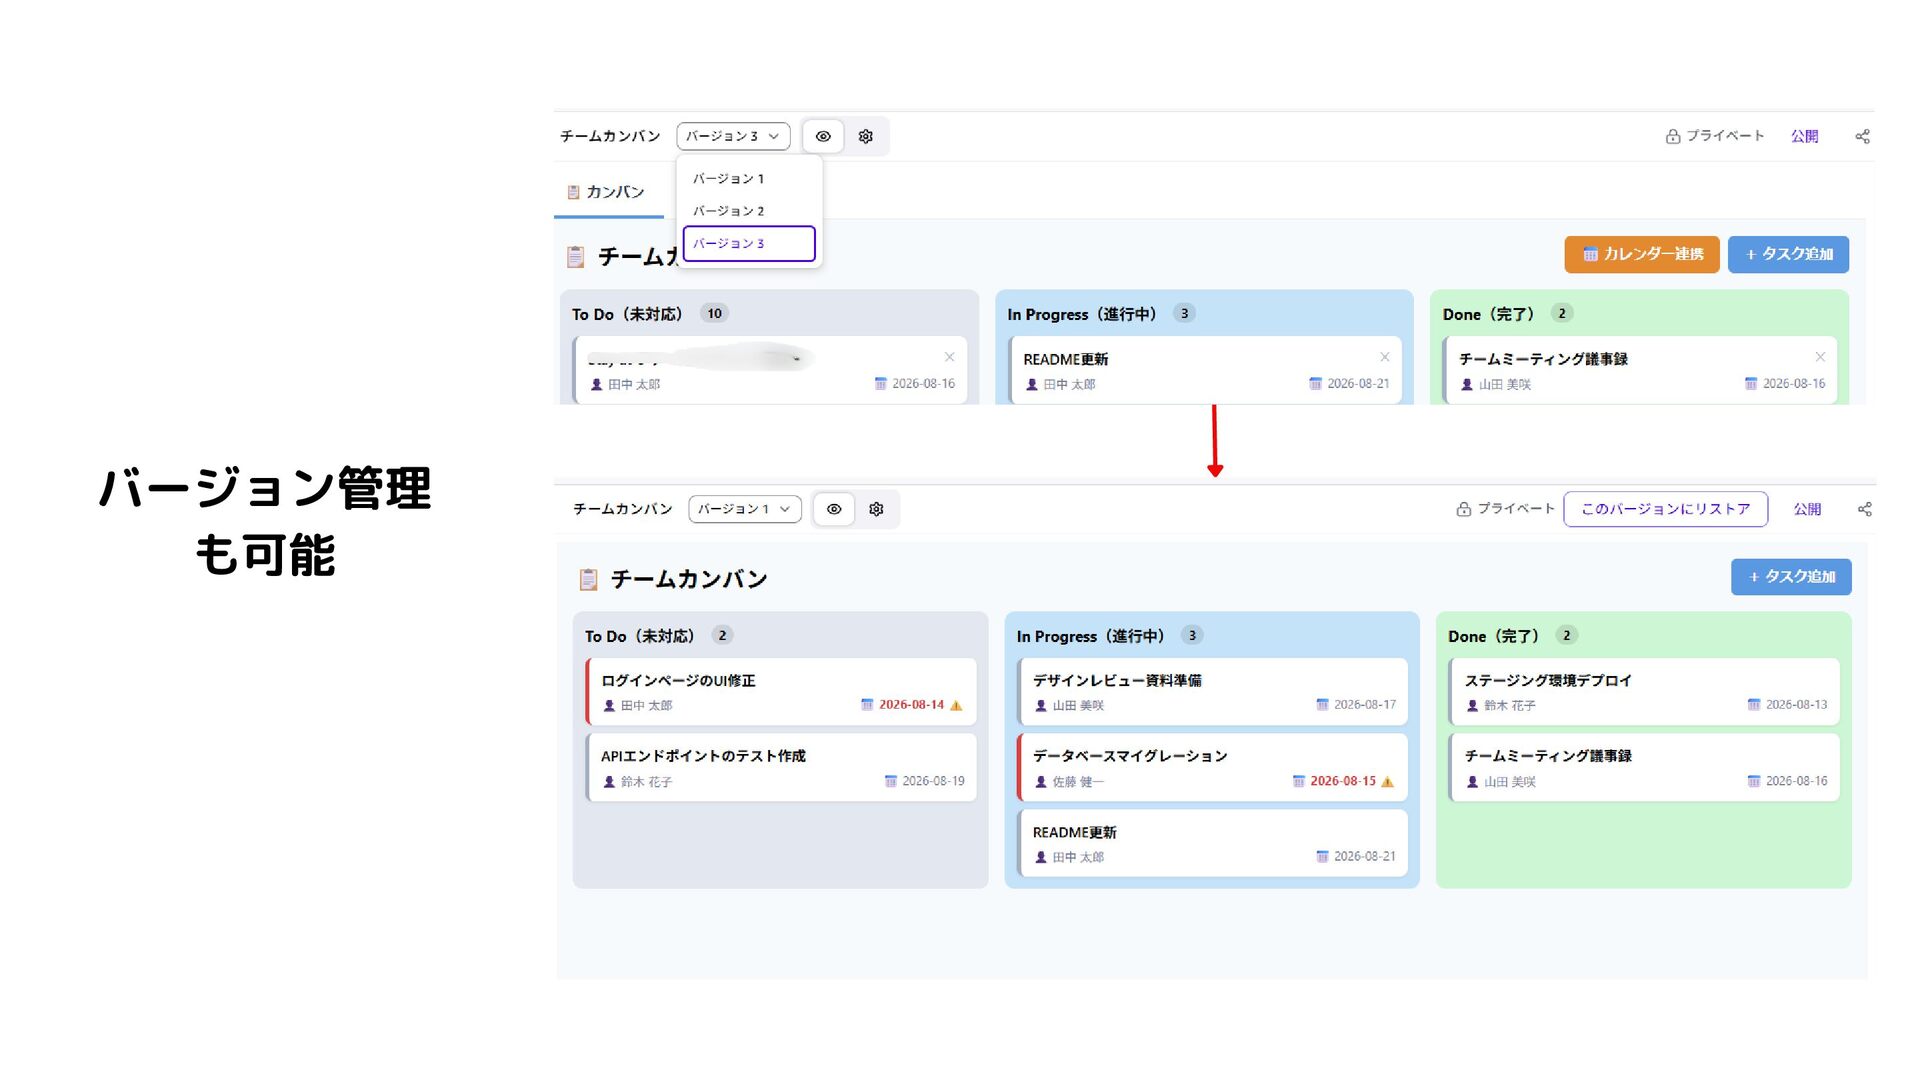Open the ステージング環境デプロイ card
The height and width of the screenshot is (1080, 1920).
coord(1644,692)
